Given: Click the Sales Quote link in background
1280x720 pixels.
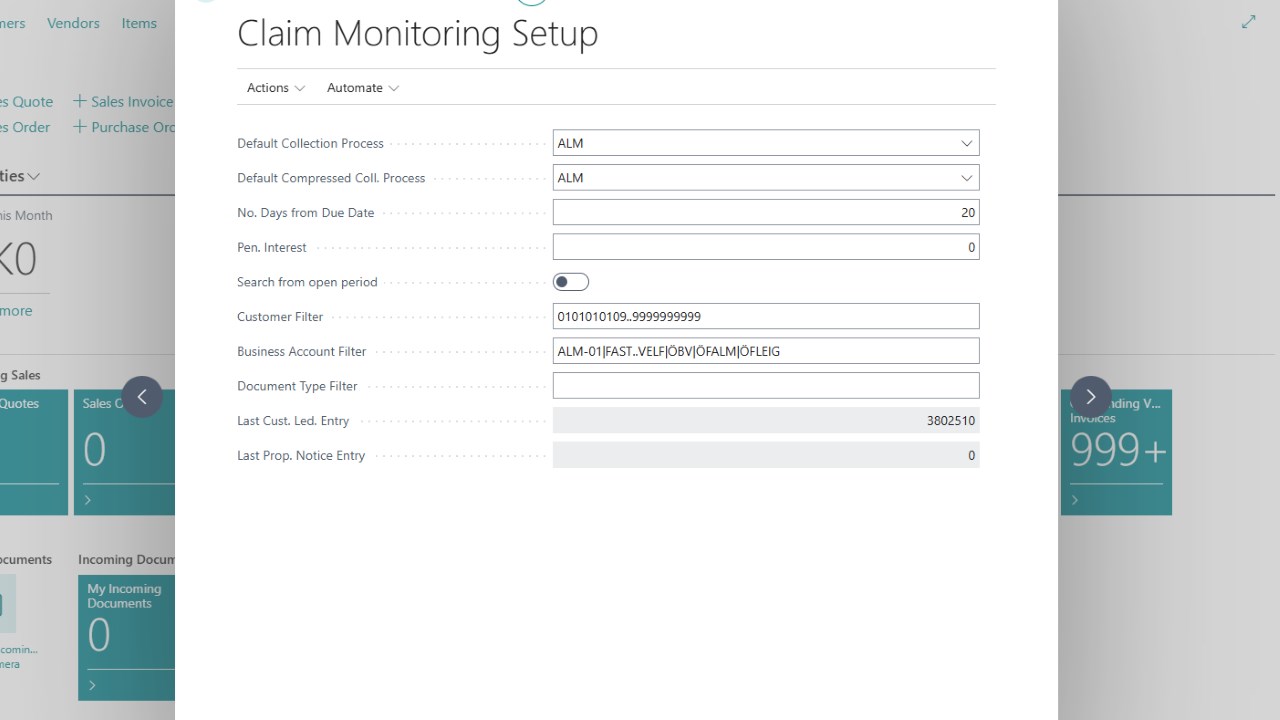Looking at the screenshot, I should pyautogui.click(x=26, y=101).
